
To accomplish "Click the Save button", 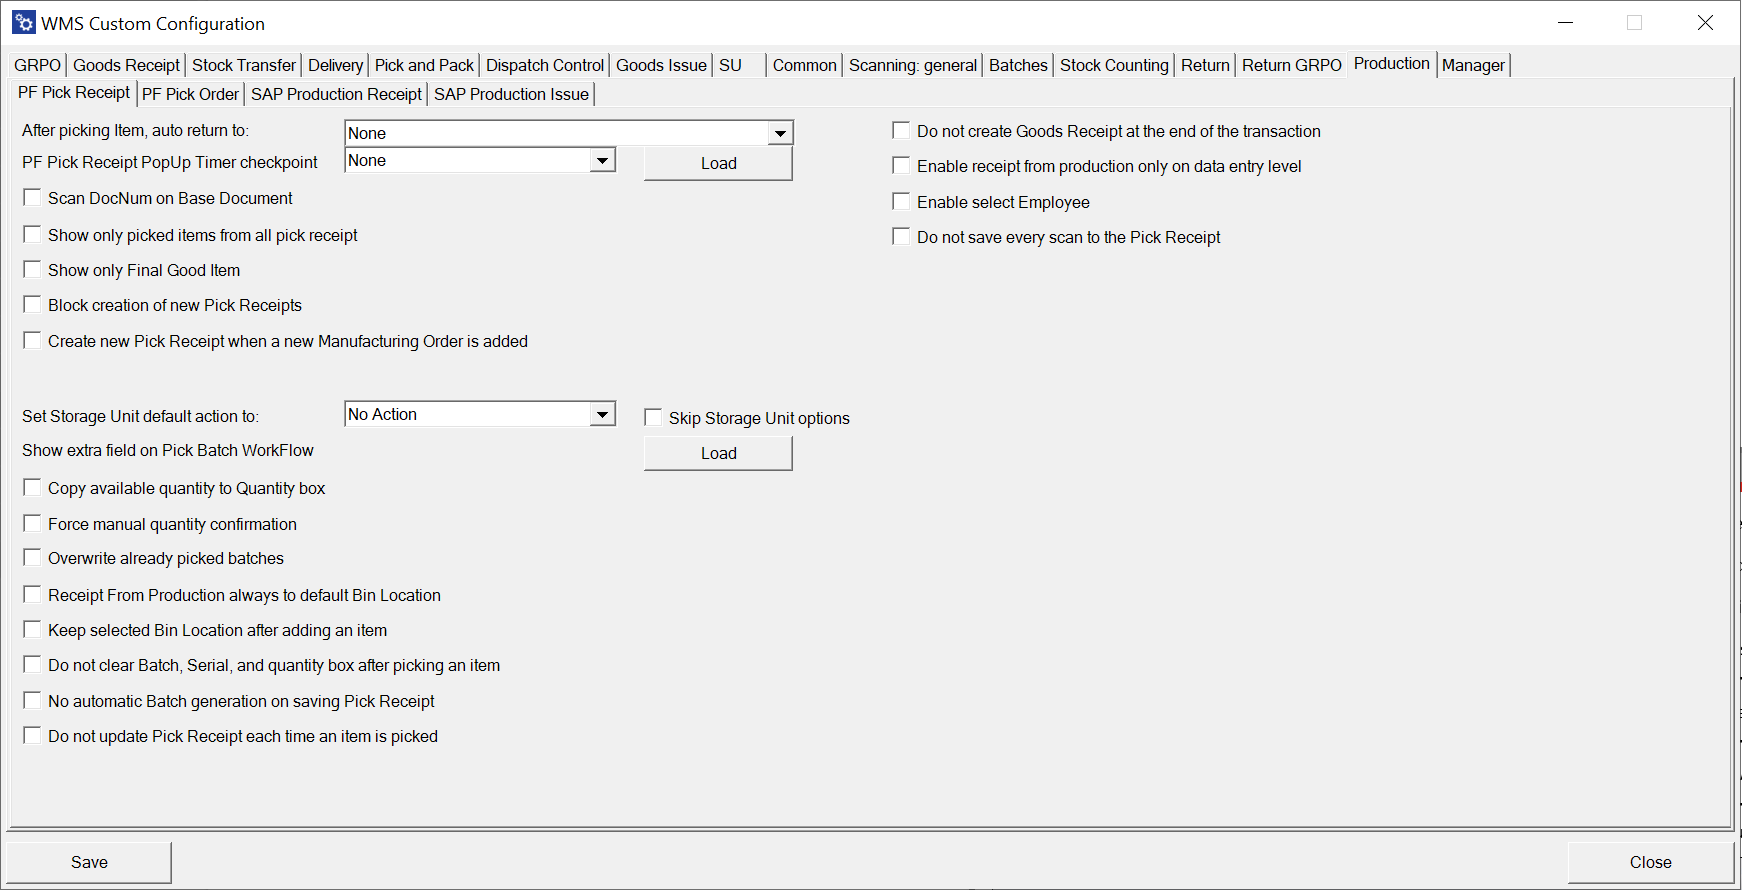I will [89, 862].
